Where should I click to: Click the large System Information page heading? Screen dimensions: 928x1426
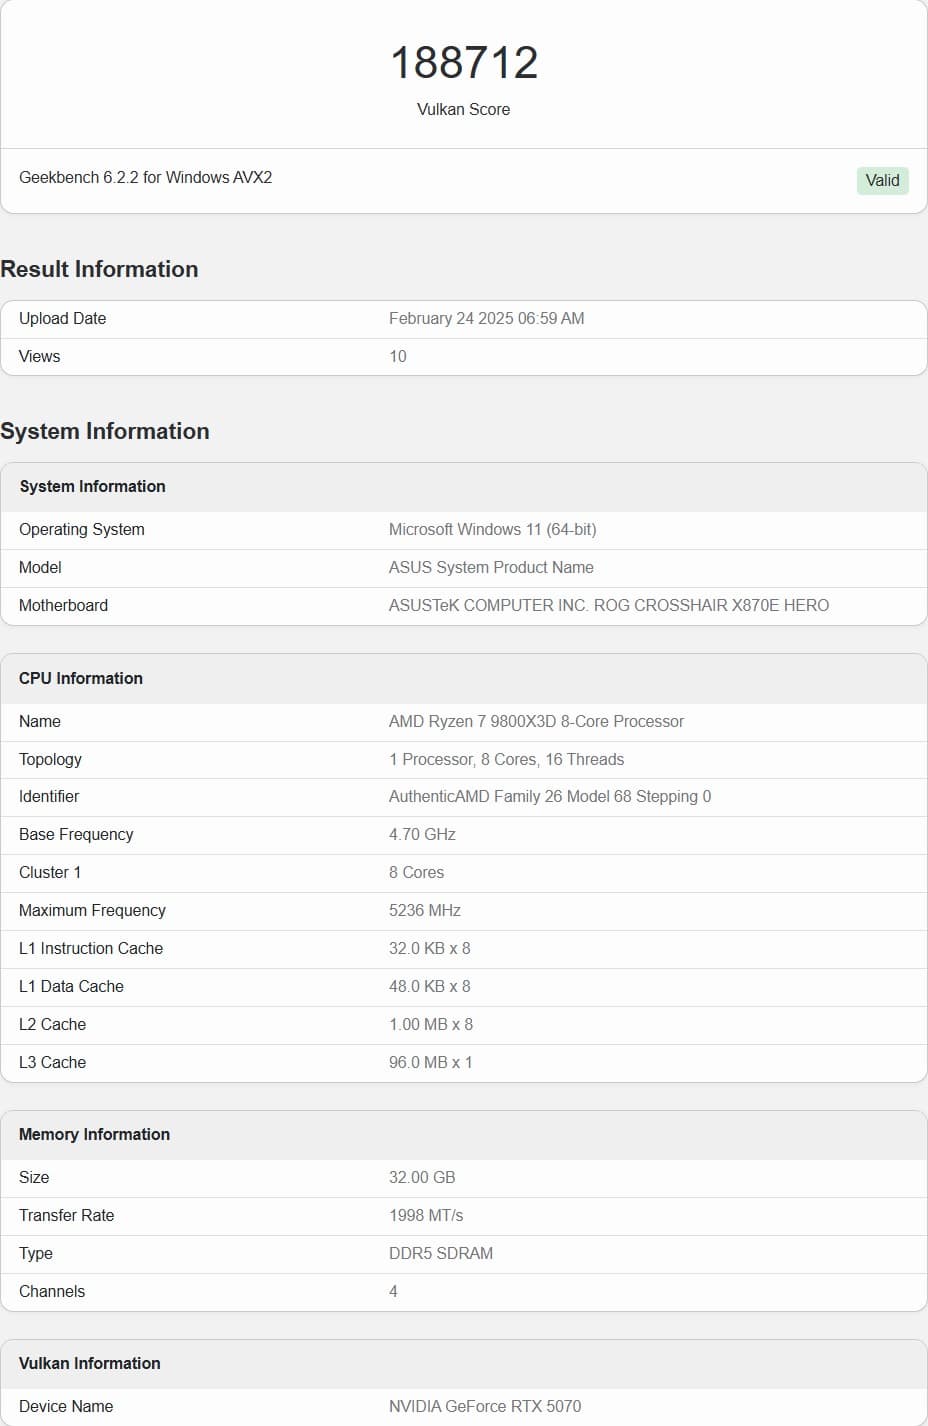coord(105,431)
